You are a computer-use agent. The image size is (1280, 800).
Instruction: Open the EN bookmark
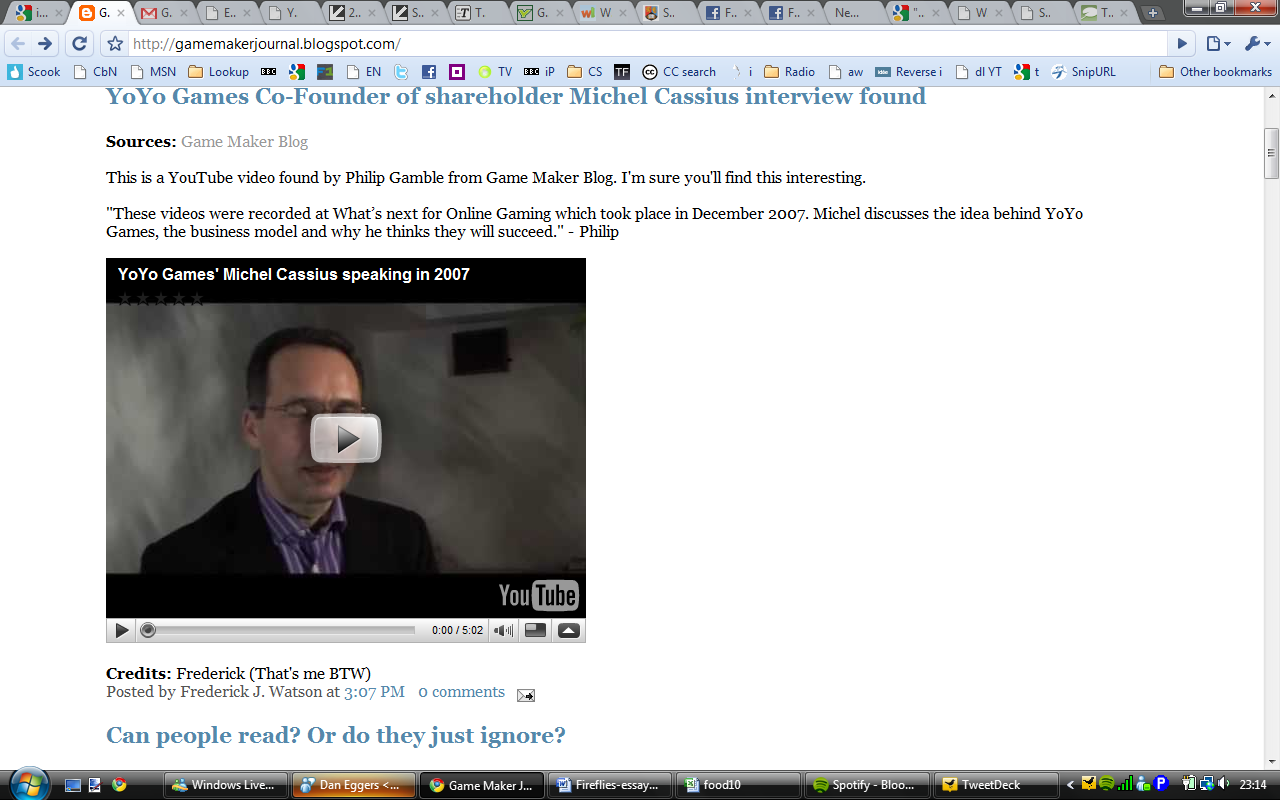pyautogui.click(x=364, y=72)
